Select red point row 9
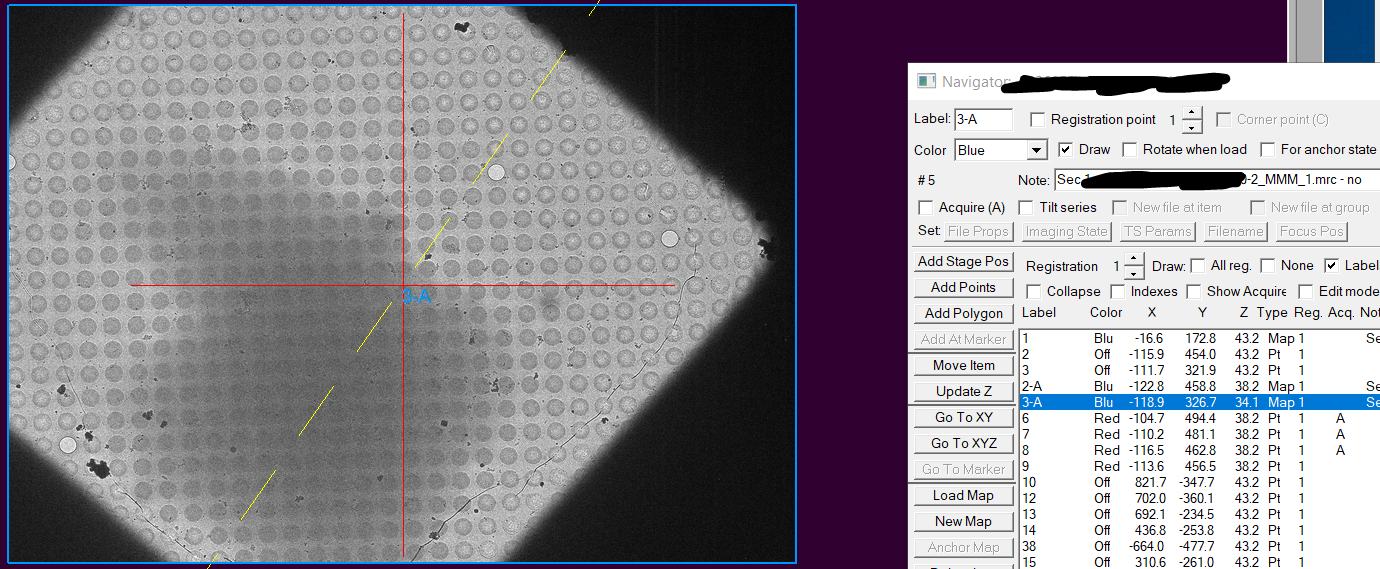Viewport: 1380px width, 569px height. click(1199, 467)
